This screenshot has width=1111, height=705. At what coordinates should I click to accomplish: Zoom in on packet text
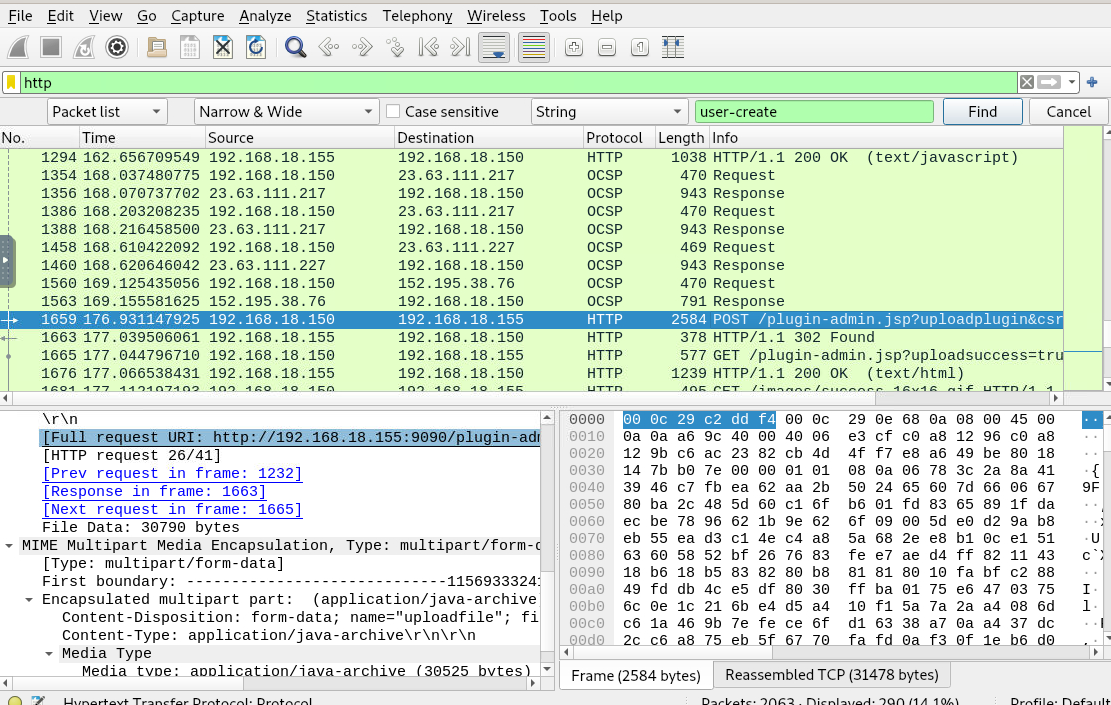tap(573, 47)
